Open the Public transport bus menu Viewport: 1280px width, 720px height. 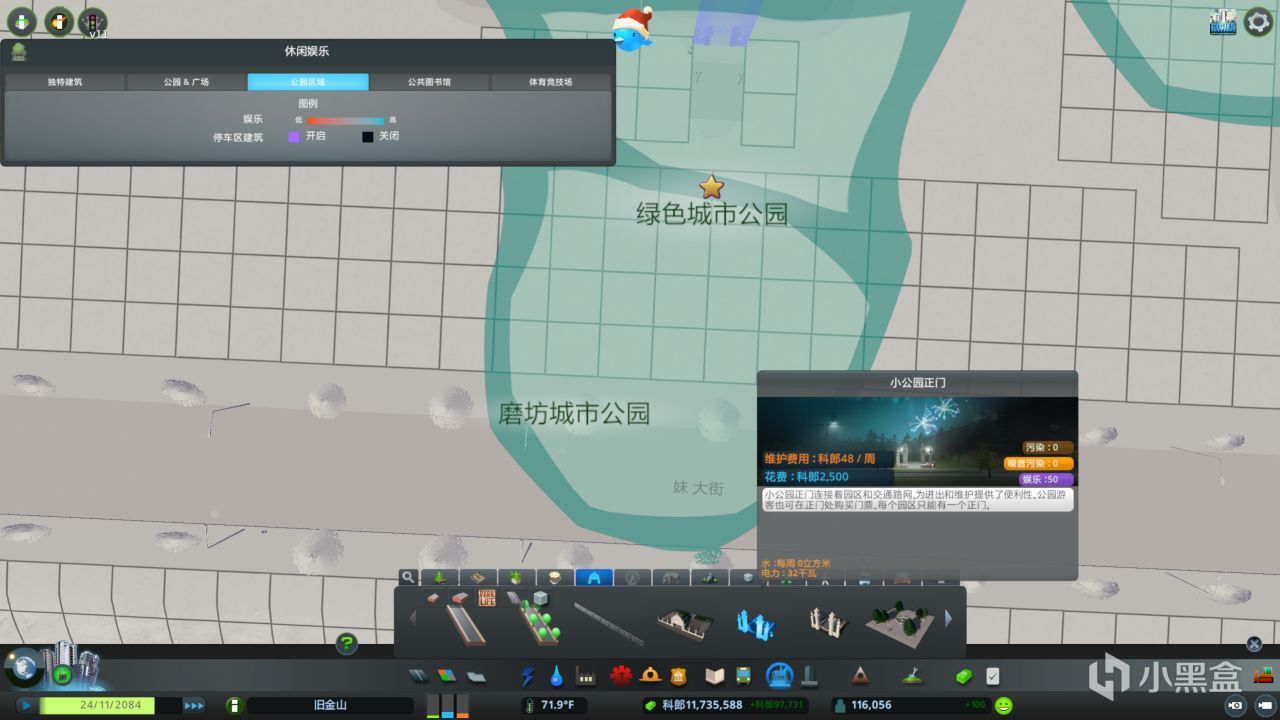744,677
